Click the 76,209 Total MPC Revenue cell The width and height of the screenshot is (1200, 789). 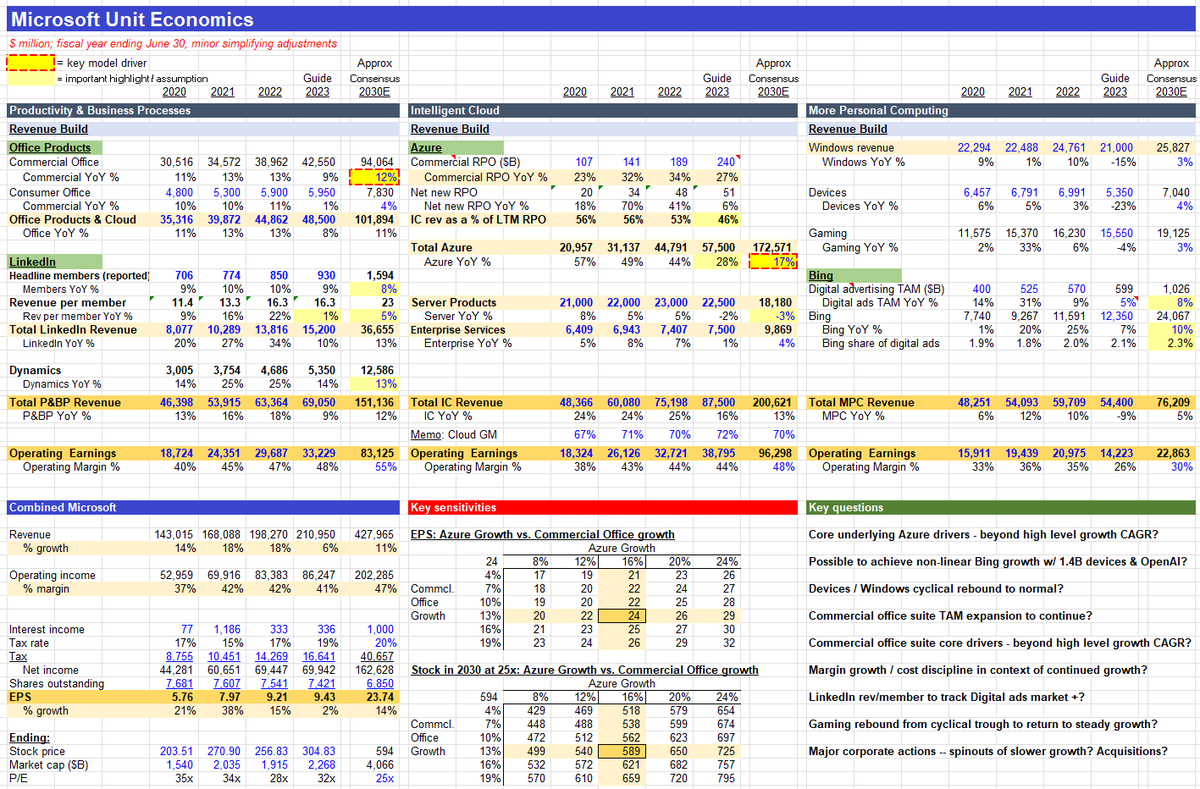[x=1170, y=403]
